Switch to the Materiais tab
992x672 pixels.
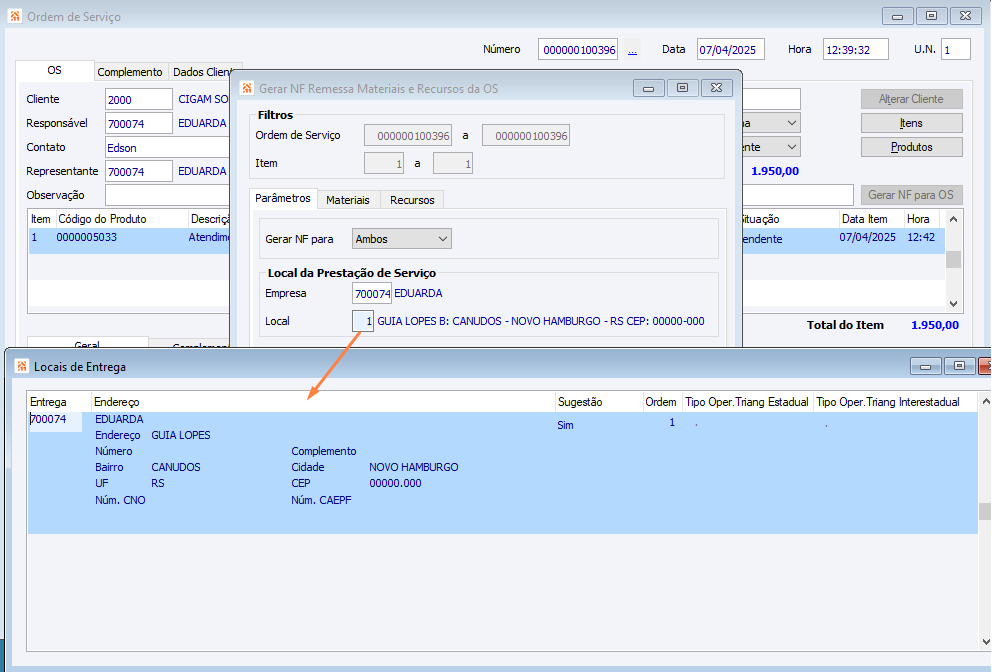pyautogui.click(x=348, y=200)
